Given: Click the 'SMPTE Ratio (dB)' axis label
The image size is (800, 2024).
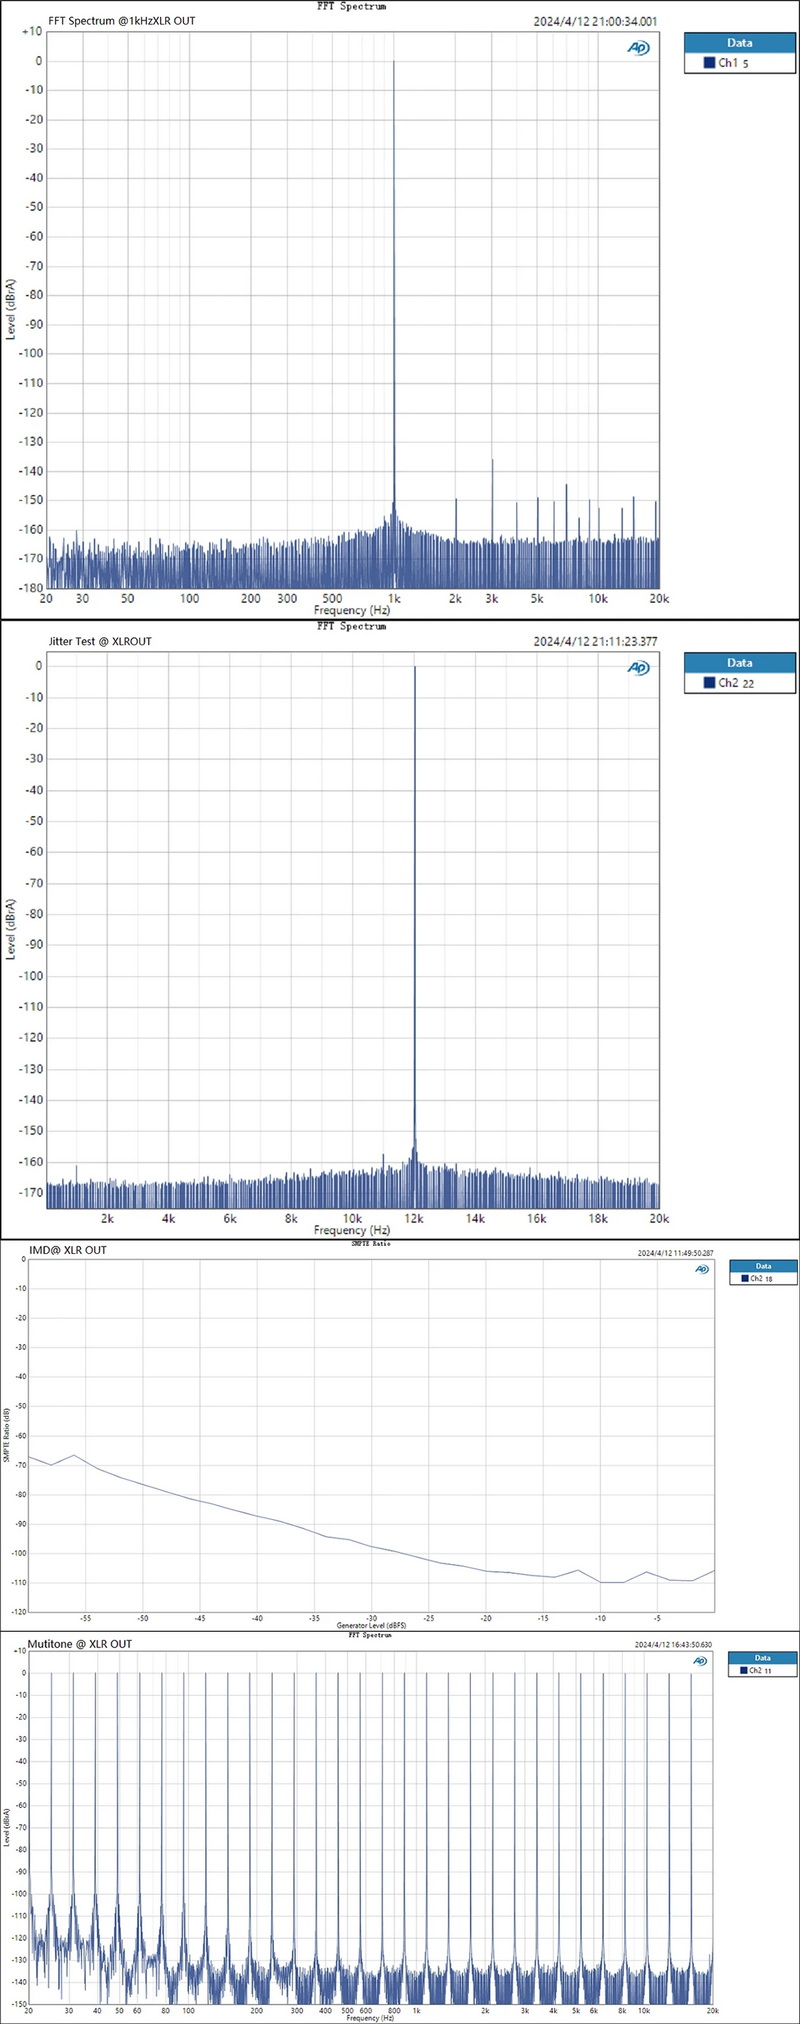Looking at the screenshot, I should click(7, 1436).
